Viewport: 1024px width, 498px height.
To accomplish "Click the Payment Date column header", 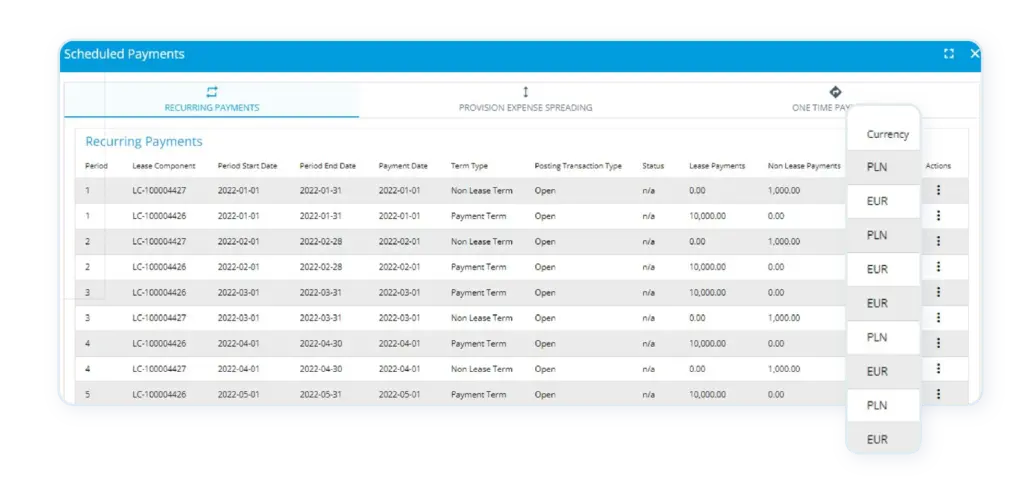I will [x=403, y=166].
